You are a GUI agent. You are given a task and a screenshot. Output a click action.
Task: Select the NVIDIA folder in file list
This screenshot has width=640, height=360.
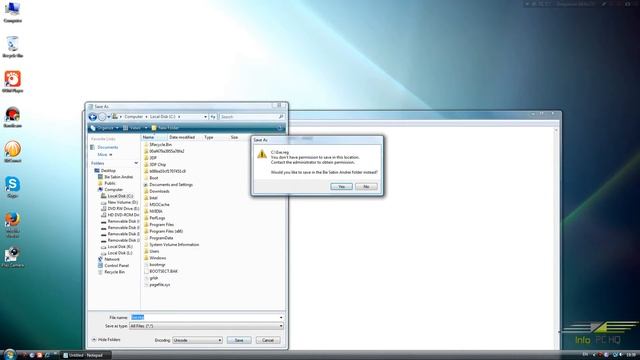153,211
